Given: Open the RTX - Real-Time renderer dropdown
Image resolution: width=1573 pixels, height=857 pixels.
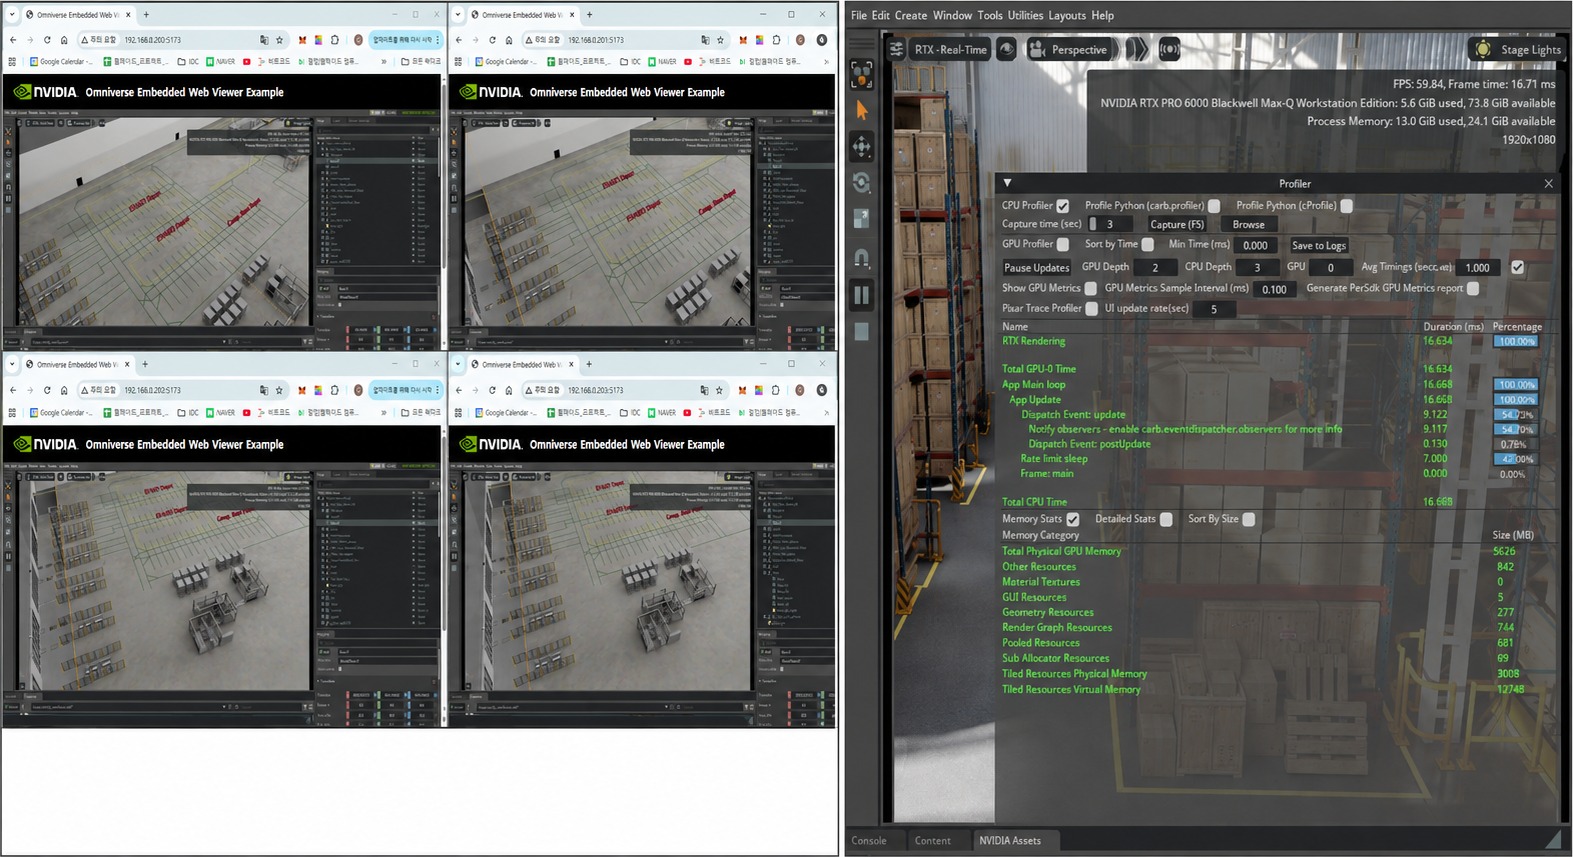Looking at the screenshot, I should point(950,49).
